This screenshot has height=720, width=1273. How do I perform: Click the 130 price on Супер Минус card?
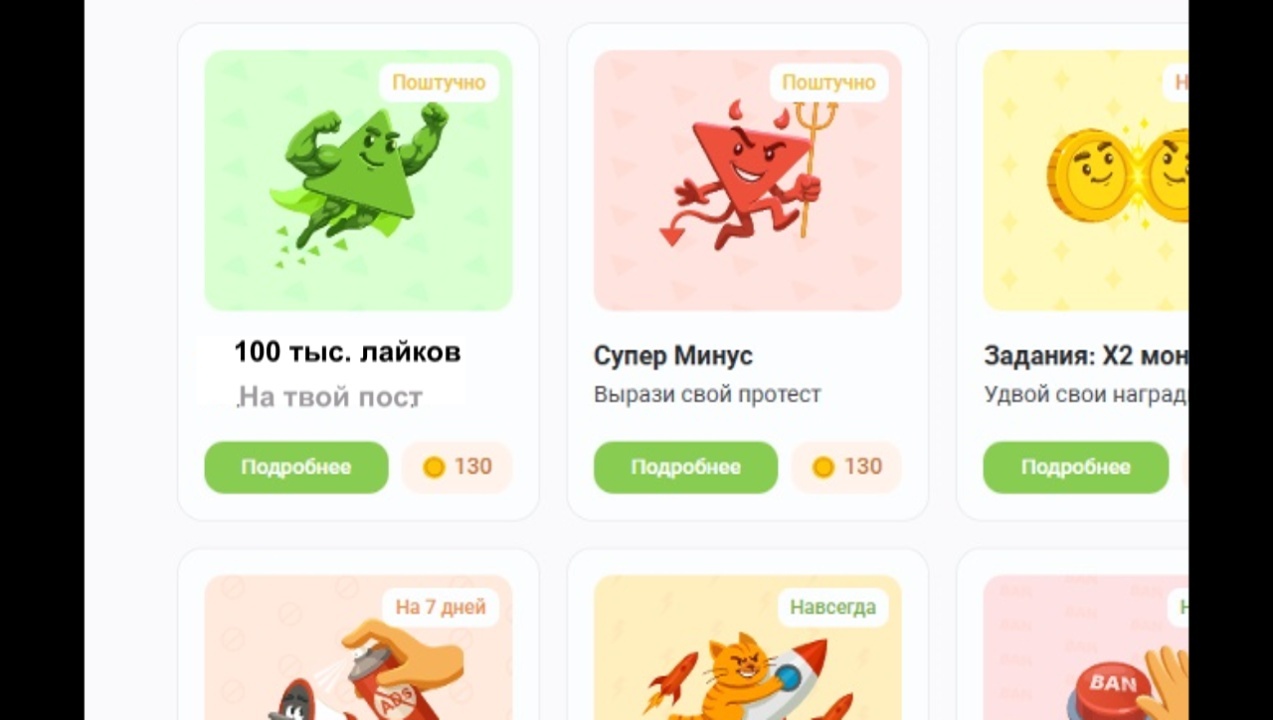[x=863, y=467]
